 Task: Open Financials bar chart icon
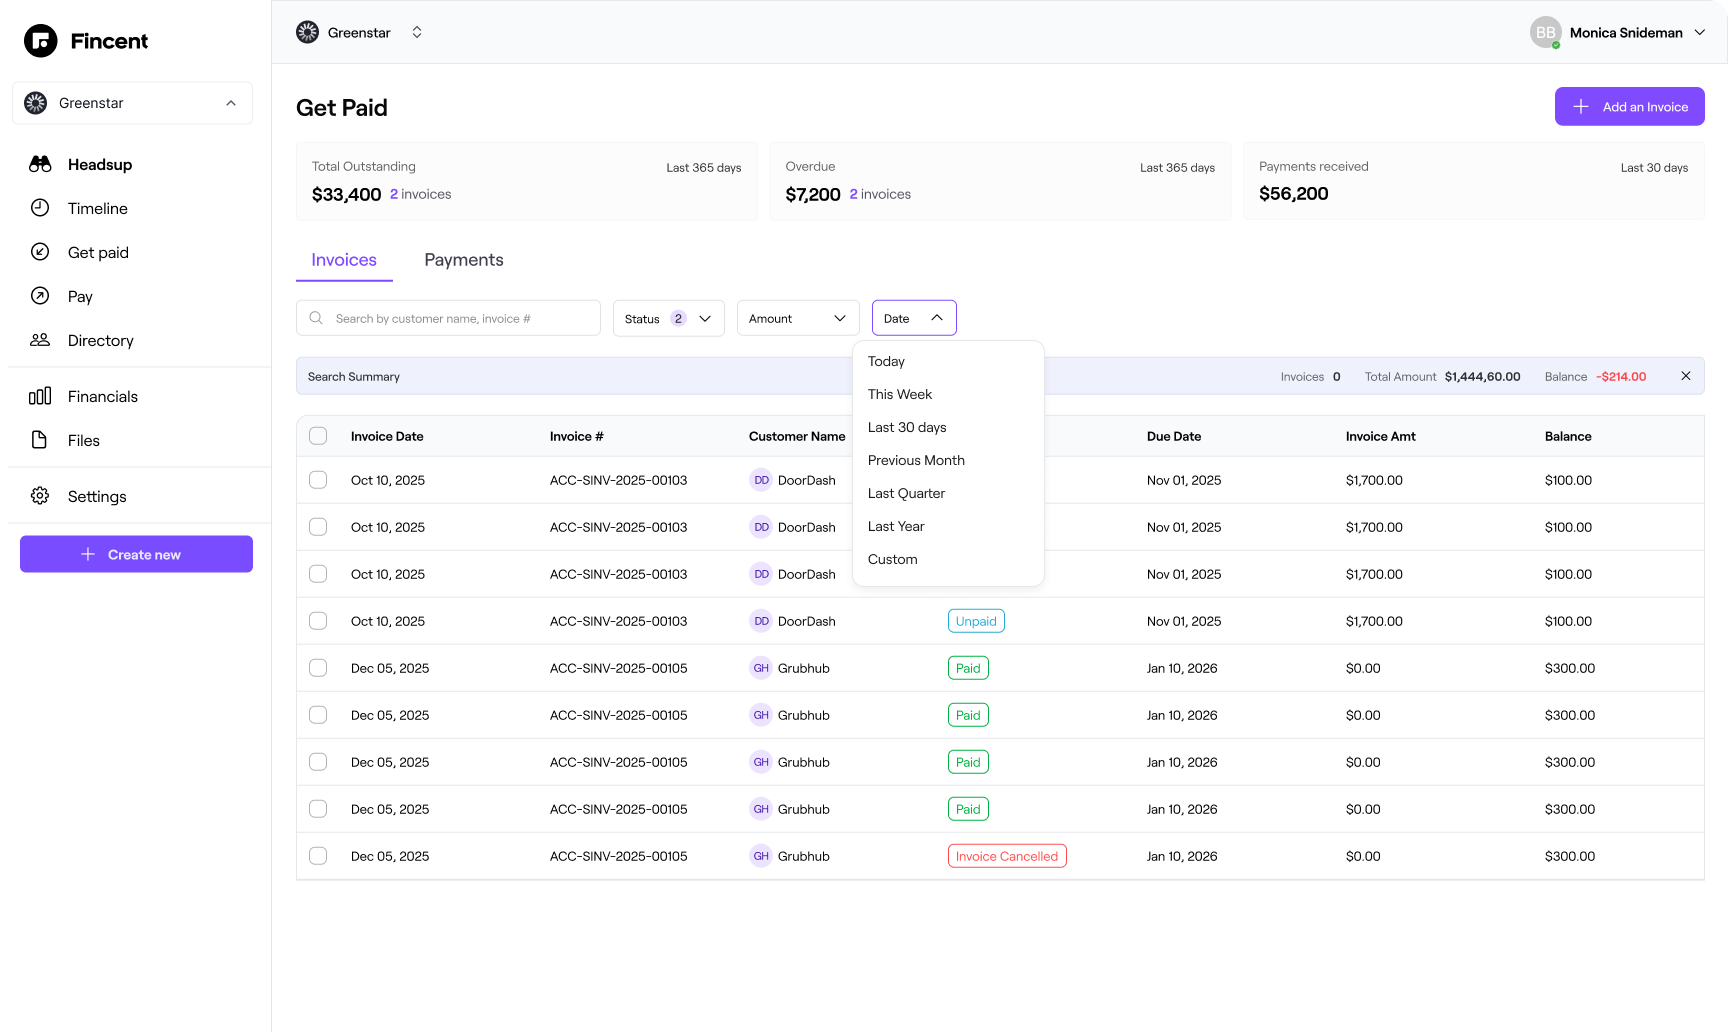click(x=40, y=396)
